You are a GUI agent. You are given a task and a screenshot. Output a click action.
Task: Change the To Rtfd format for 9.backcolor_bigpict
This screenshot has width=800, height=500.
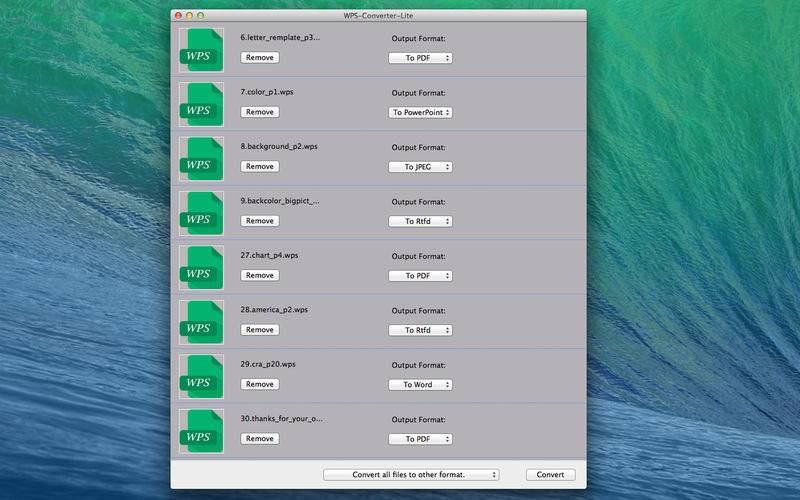pos(420,221)
